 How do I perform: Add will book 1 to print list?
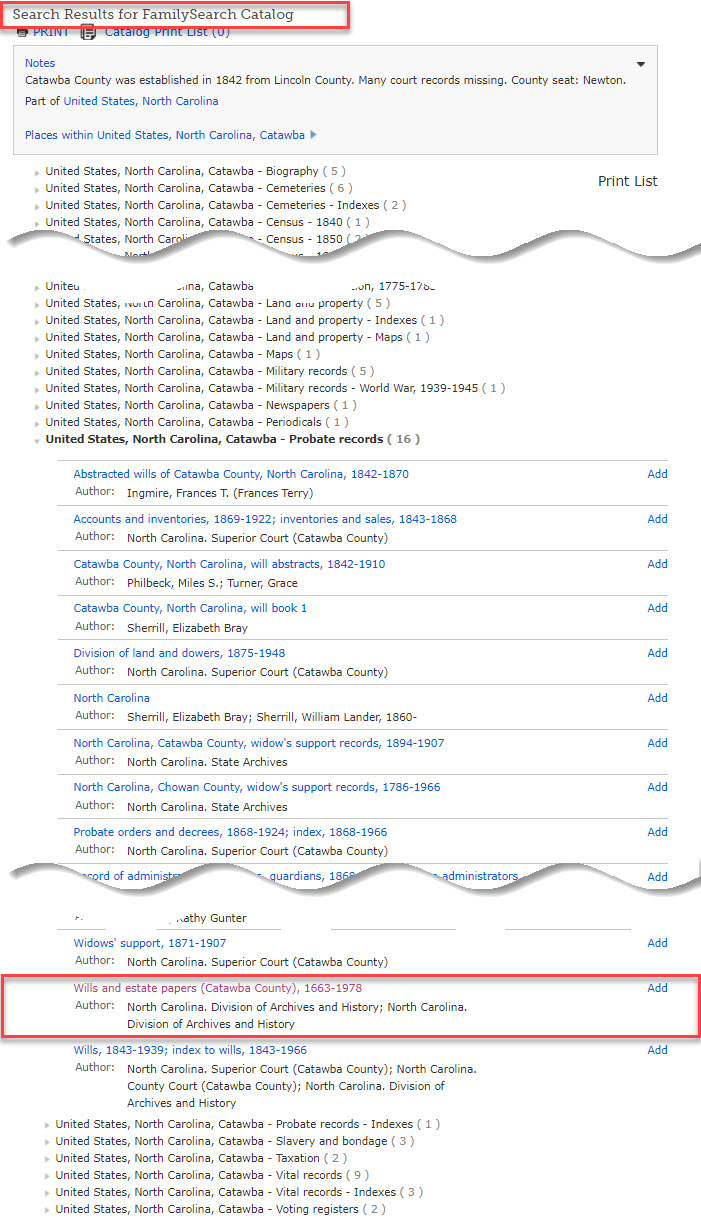657,608
